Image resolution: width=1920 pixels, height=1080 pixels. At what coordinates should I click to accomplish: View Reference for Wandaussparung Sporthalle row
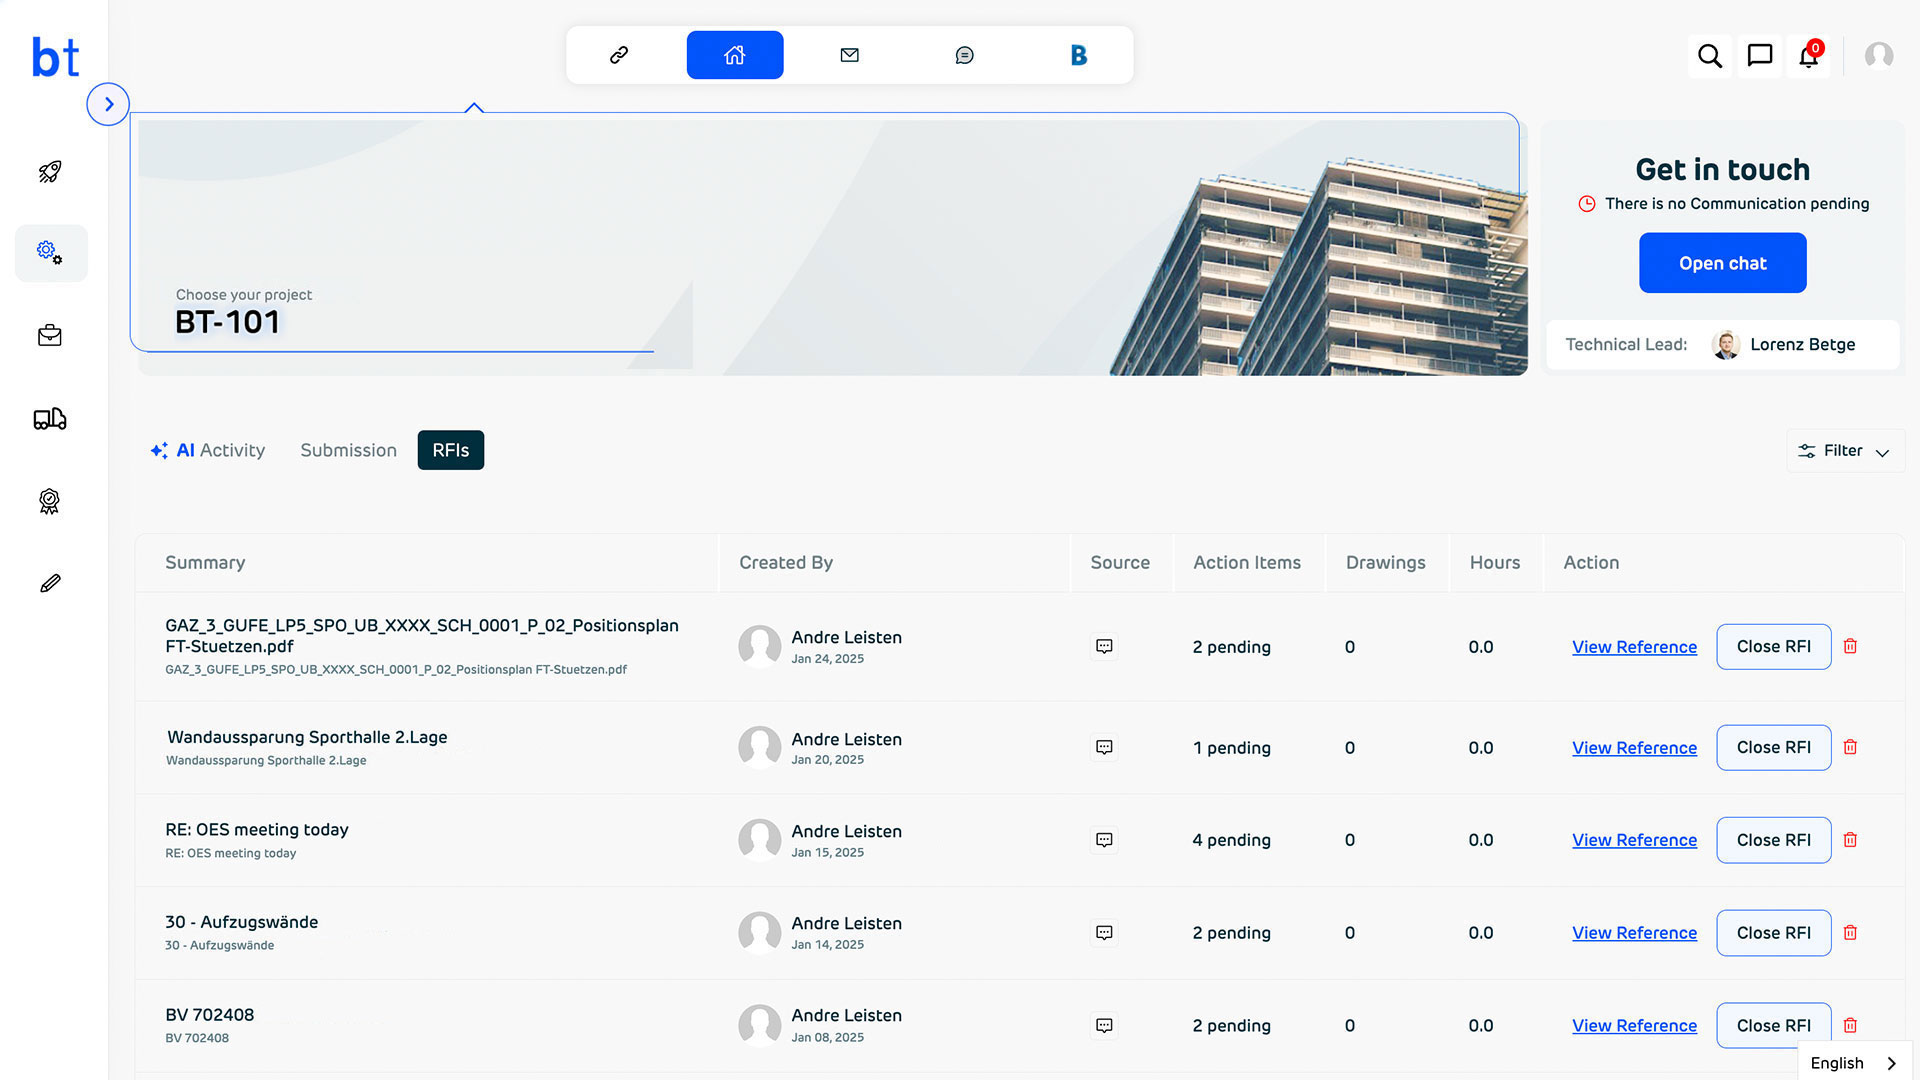(1634, 748)
